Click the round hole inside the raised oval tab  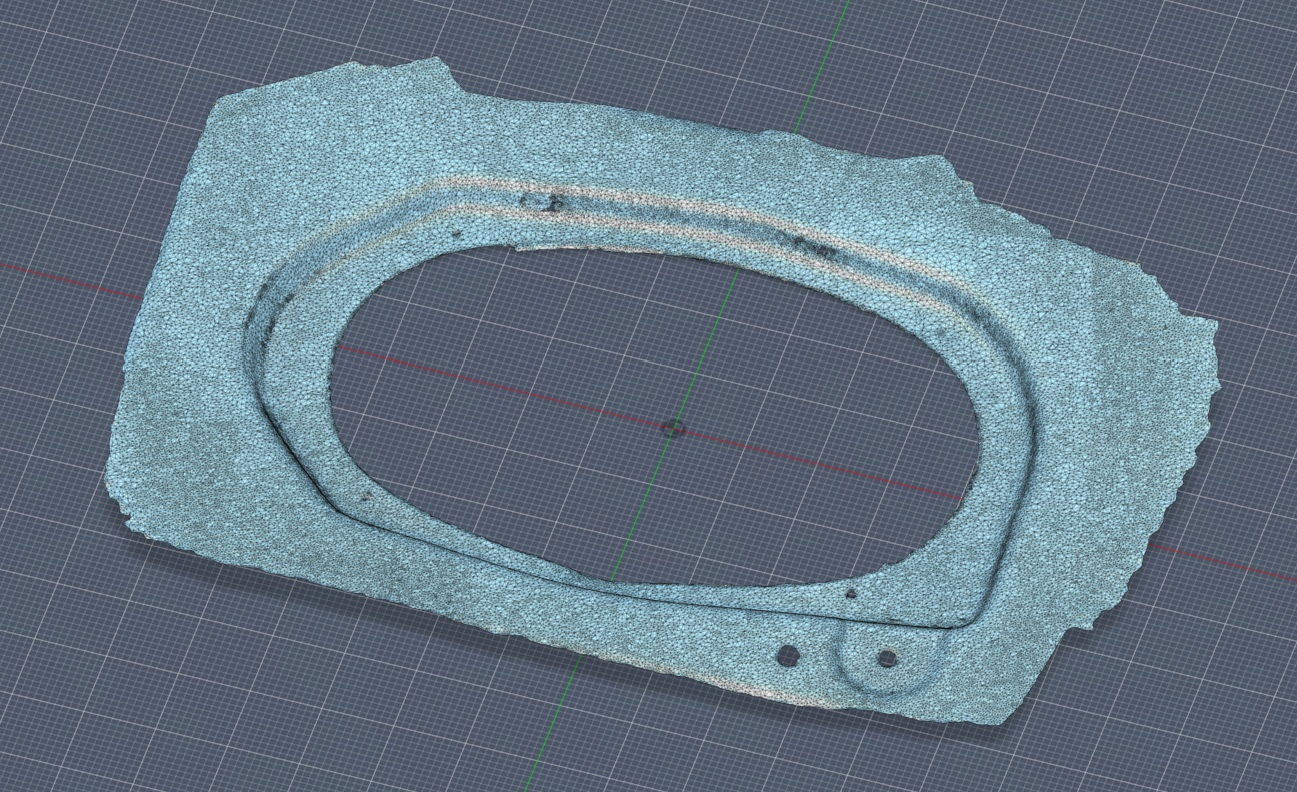[x=886, y=658]
